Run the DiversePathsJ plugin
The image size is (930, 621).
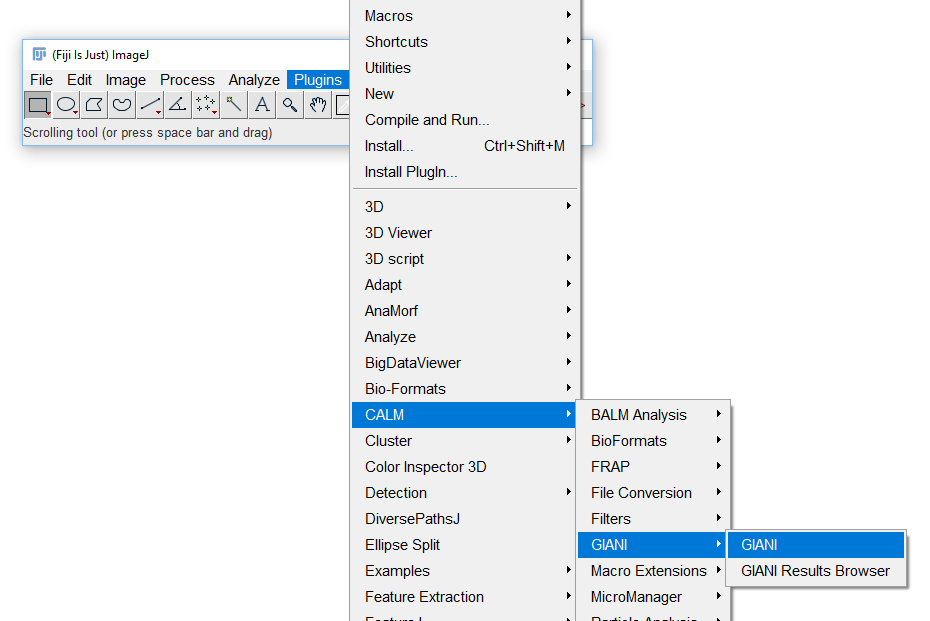coord(464,519)
